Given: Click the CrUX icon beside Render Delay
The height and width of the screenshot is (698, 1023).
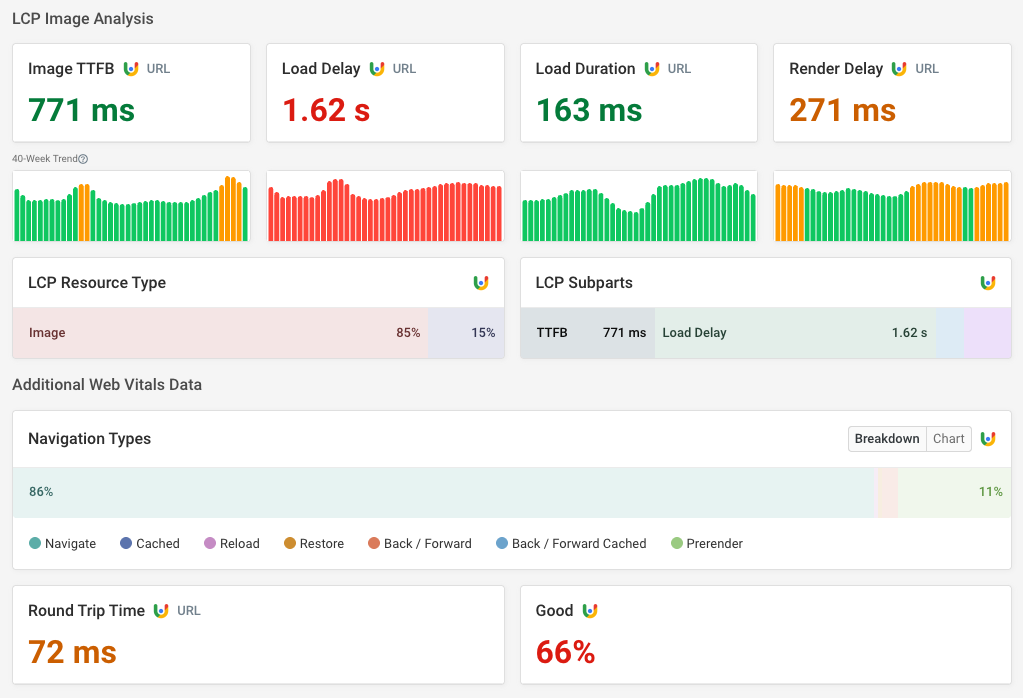Looking at the screenshot, I should pyautogui.click(x=899, y=69).
